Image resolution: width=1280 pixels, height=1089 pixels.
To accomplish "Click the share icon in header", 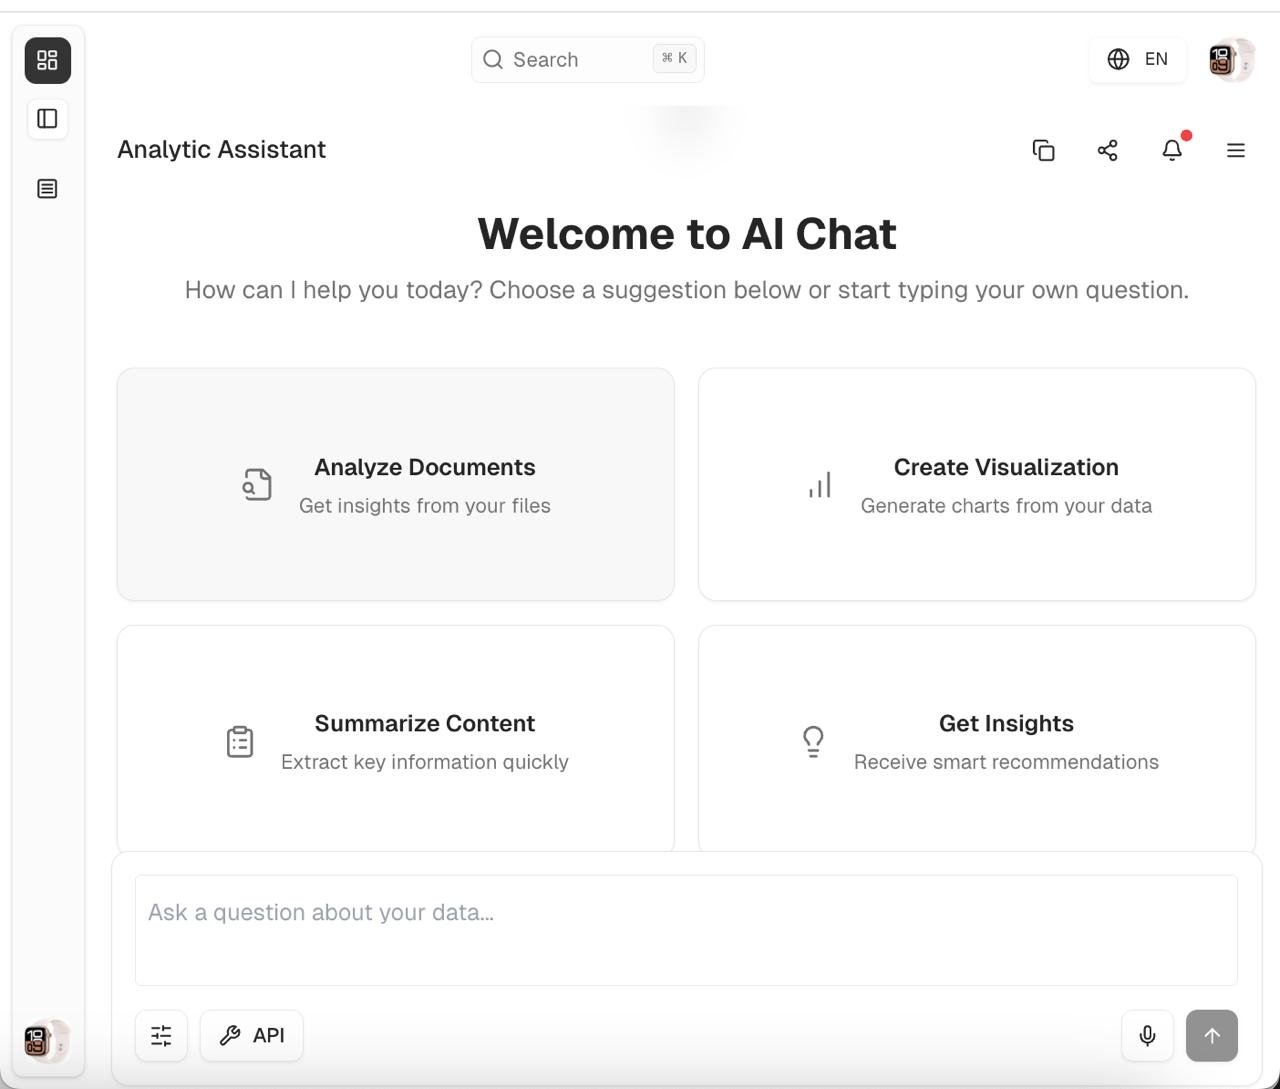I will 1107,150.
